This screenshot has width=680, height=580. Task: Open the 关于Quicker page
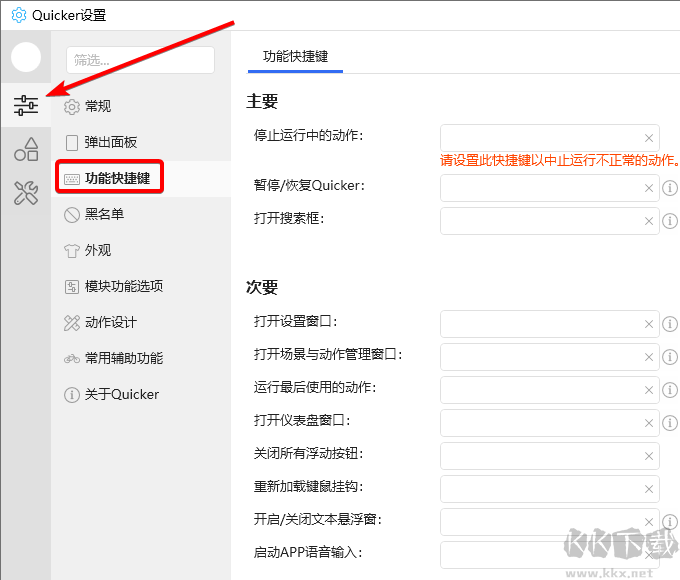pos(141,394)
